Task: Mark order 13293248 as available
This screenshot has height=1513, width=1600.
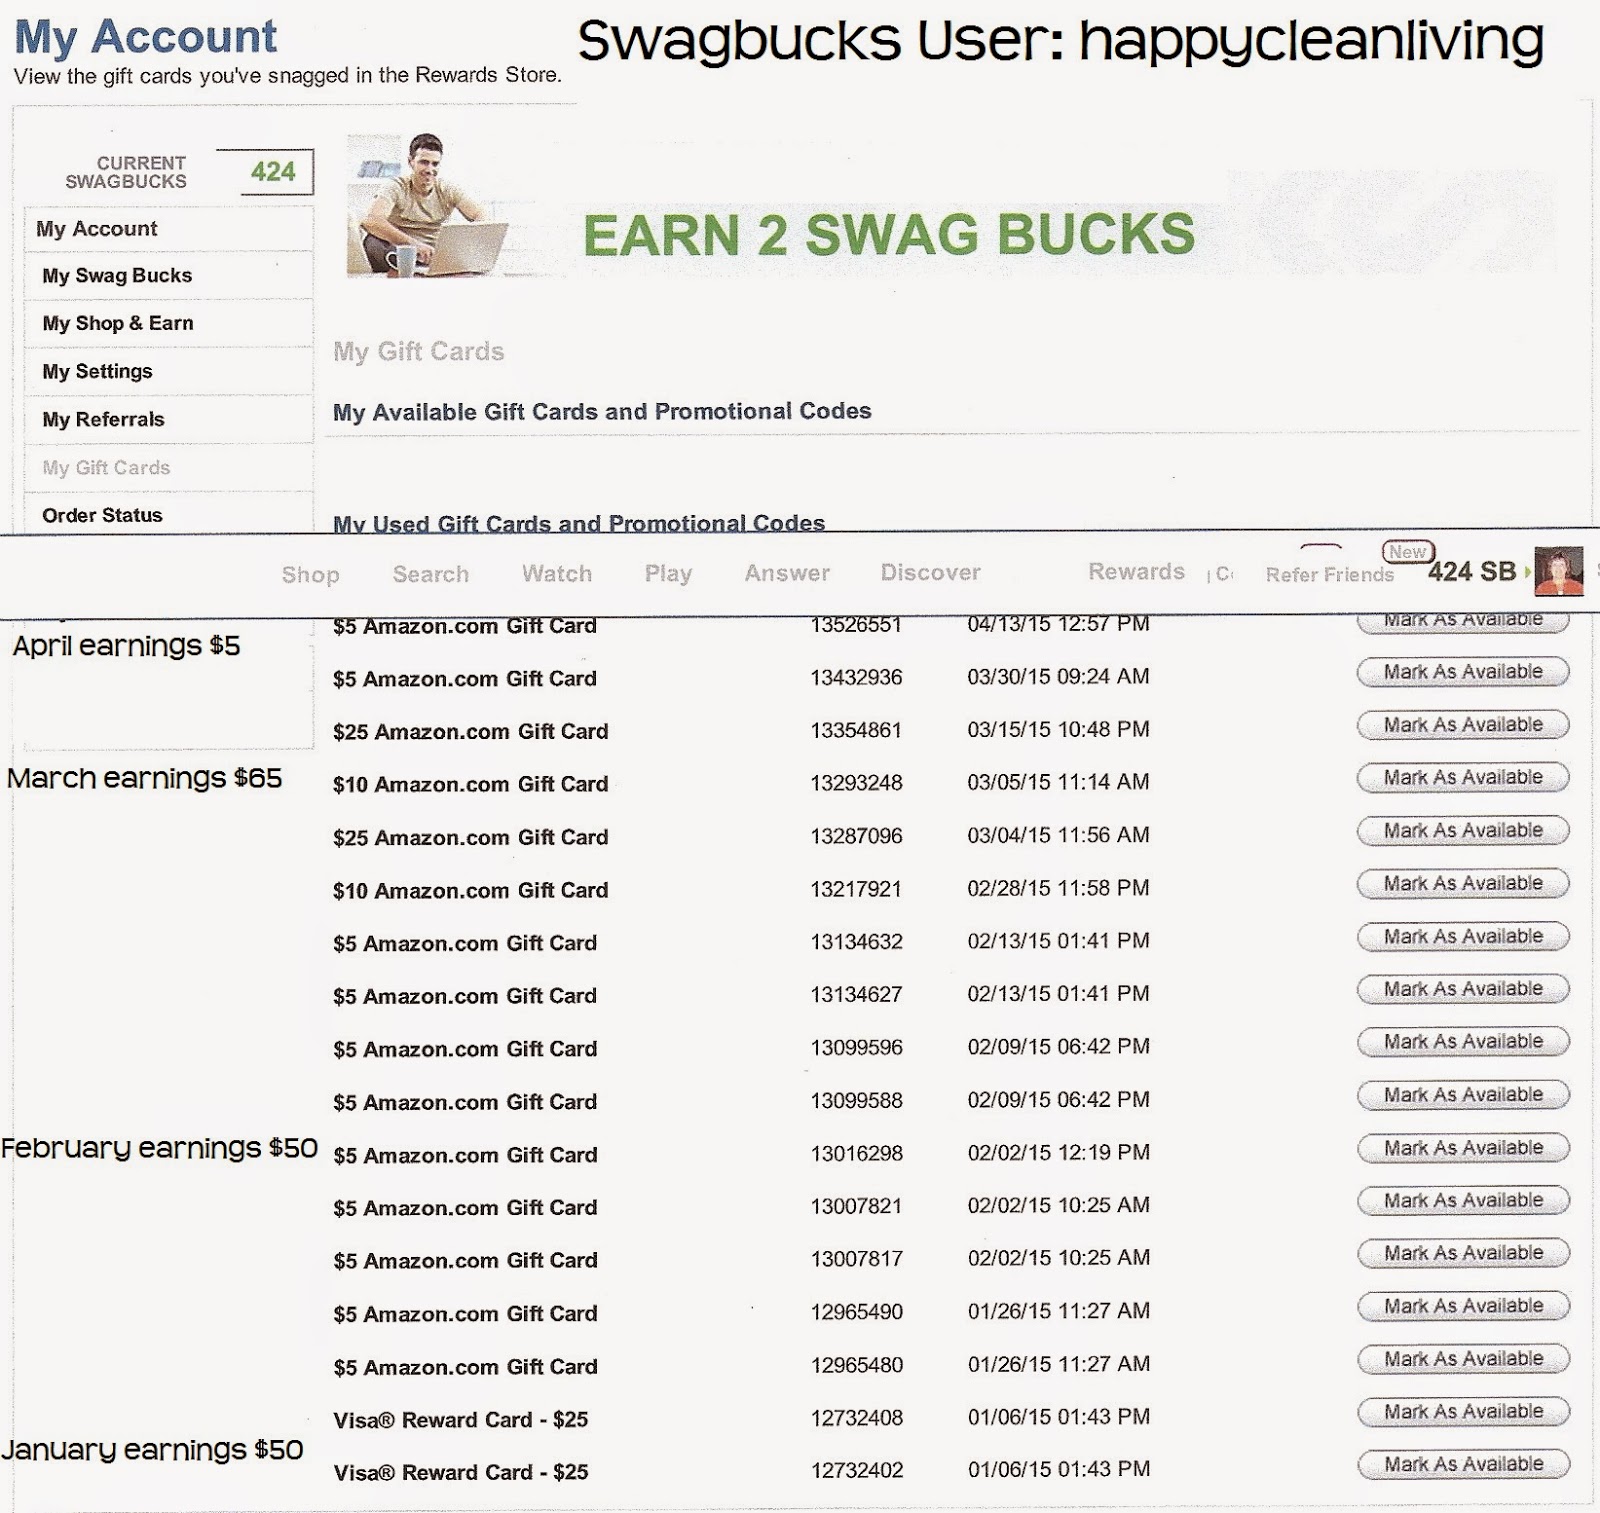Action: (1463, 778)
